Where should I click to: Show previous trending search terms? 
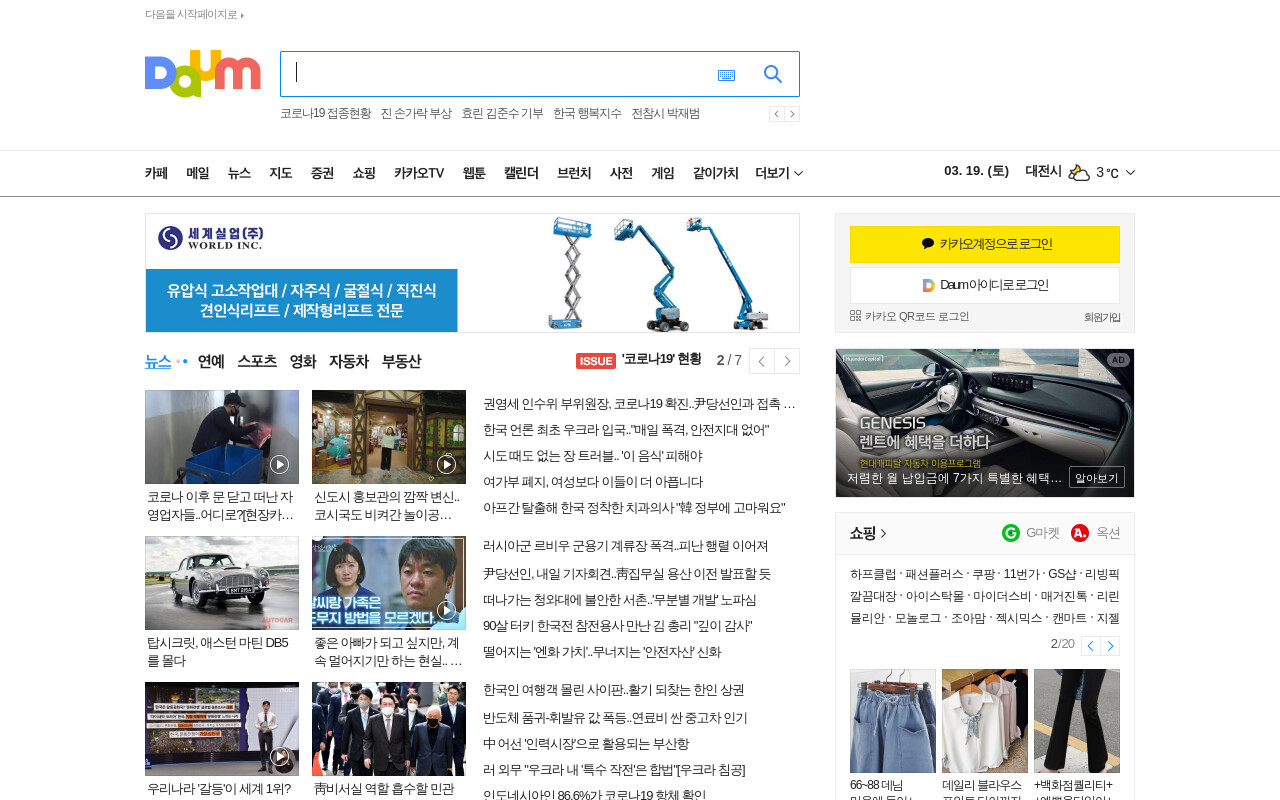coord(776,114)
